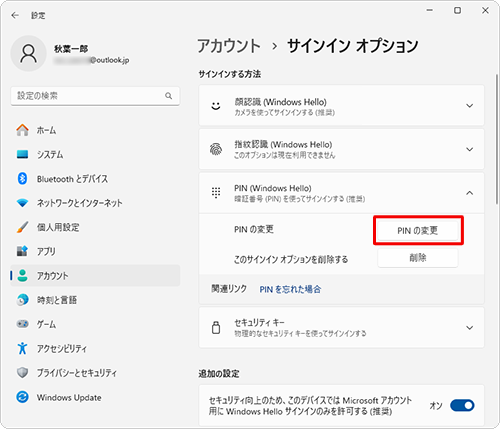Click the プライバシー shield icon
500x429 pixels.
point(22,373)
